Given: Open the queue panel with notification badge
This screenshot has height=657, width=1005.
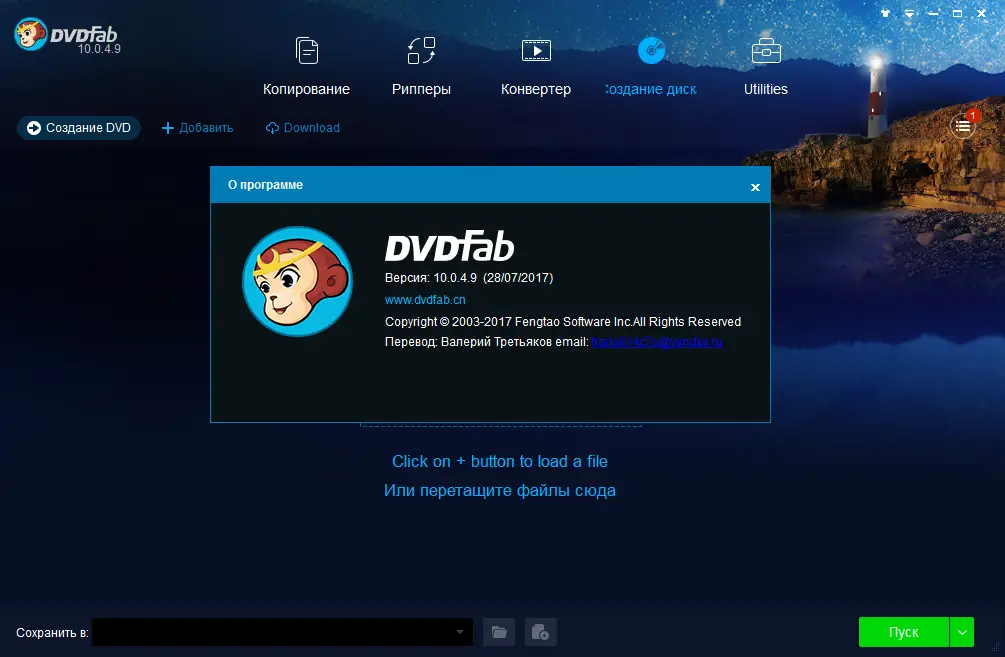Looking at the screenshot, I should 961,127.
